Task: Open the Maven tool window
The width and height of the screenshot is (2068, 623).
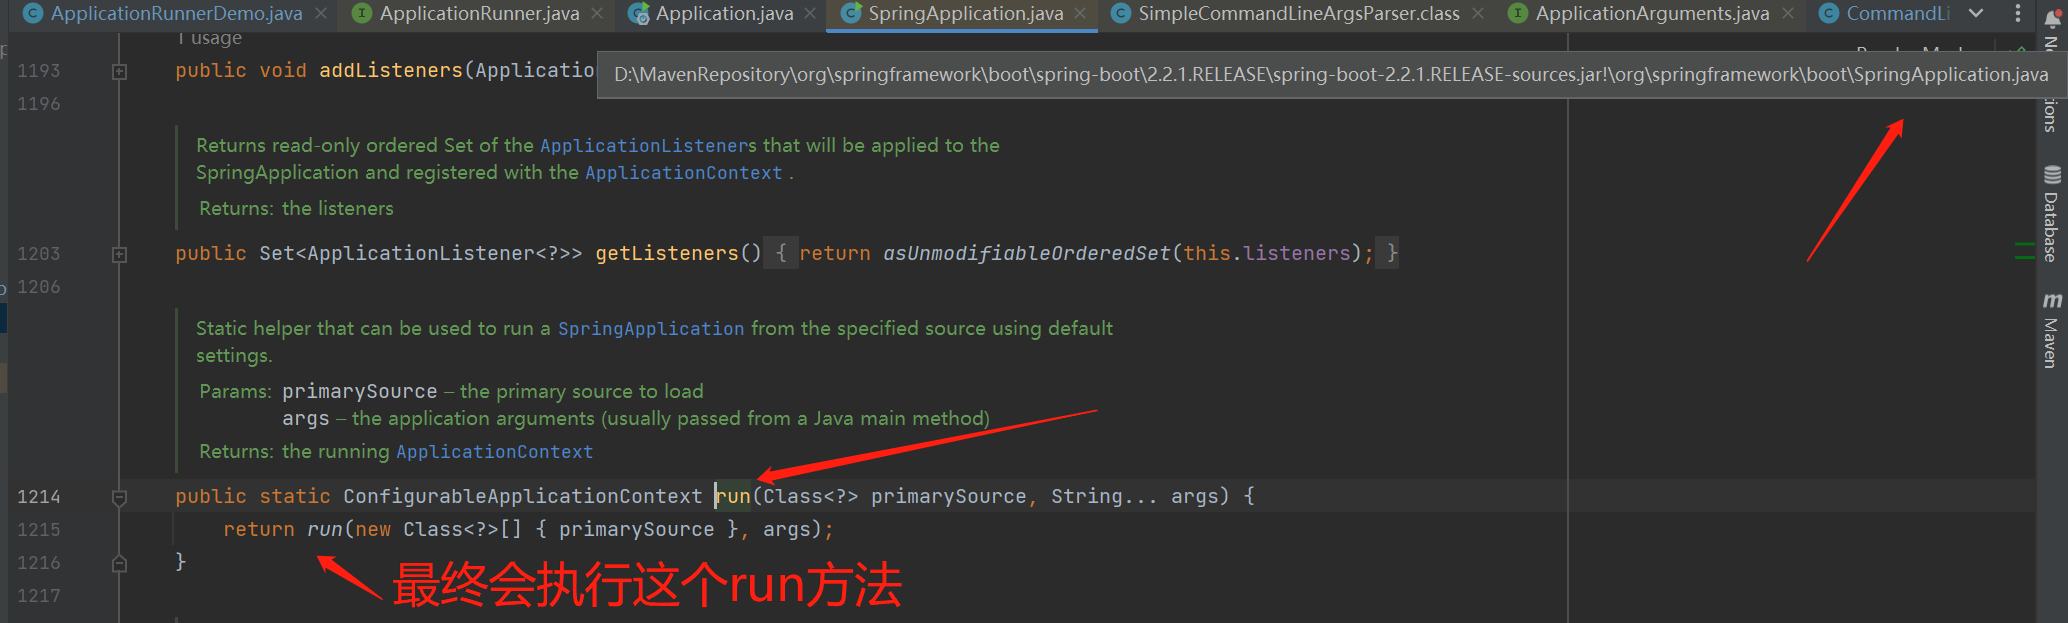Action: tap(2052, 330)
